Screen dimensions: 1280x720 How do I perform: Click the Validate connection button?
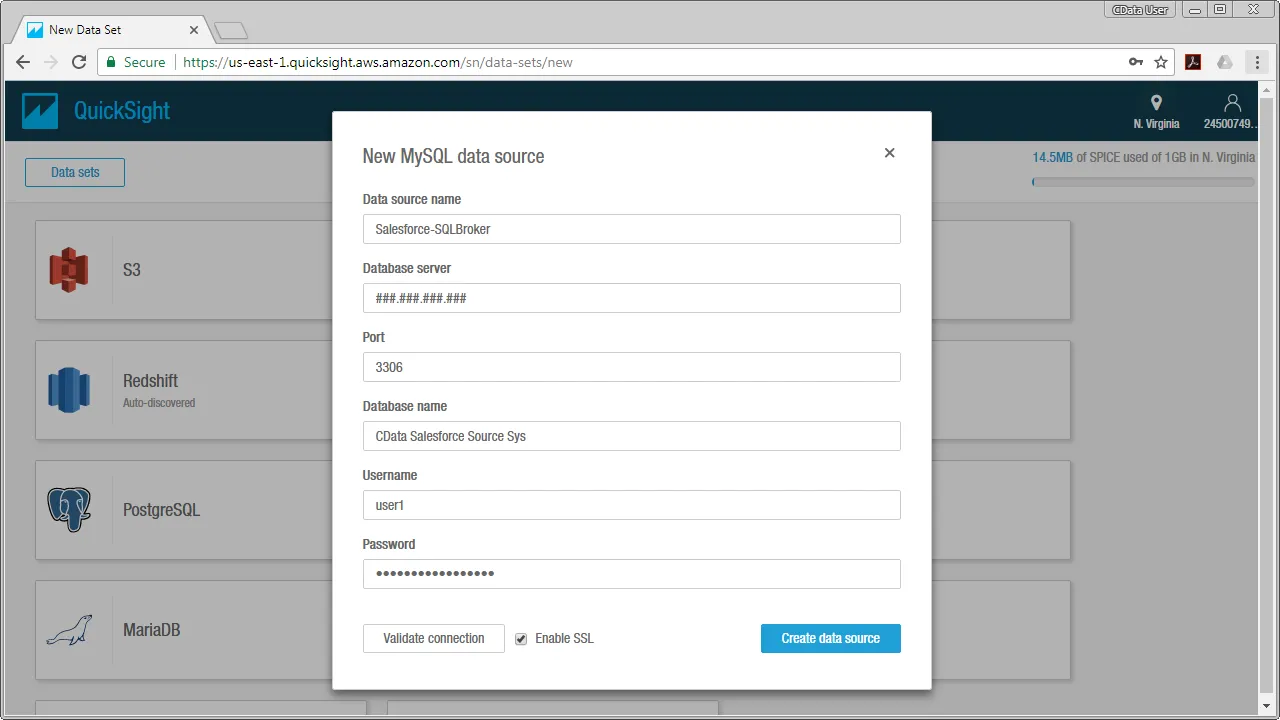pos(433,638)
